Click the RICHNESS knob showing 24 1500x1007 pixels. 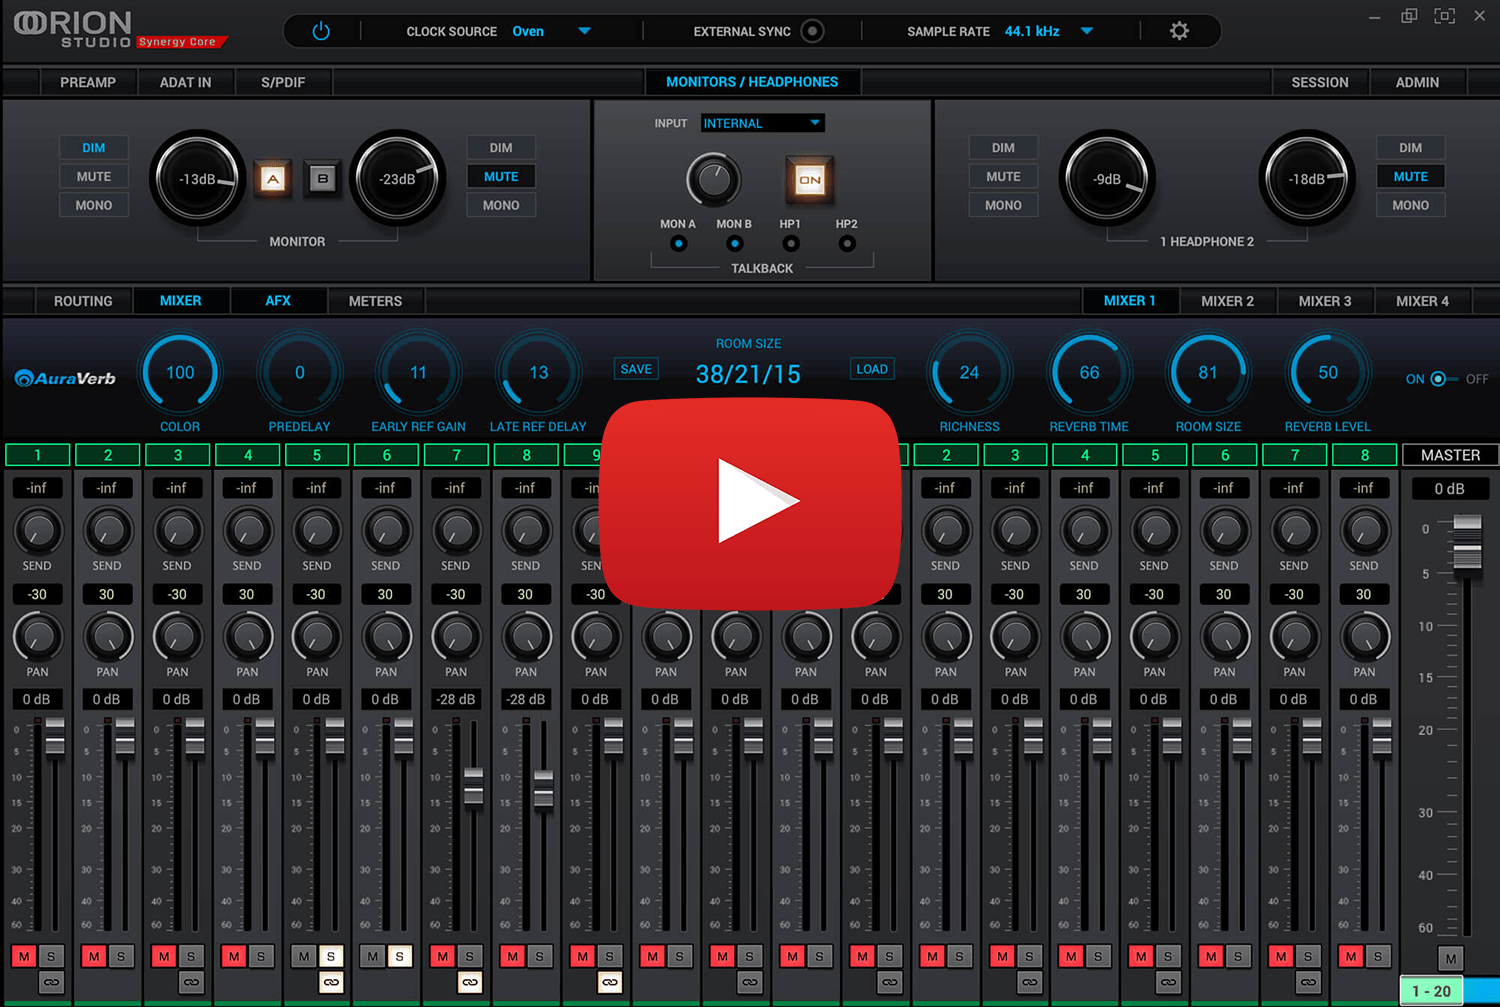pyautogui.click(x=969, y=373)
